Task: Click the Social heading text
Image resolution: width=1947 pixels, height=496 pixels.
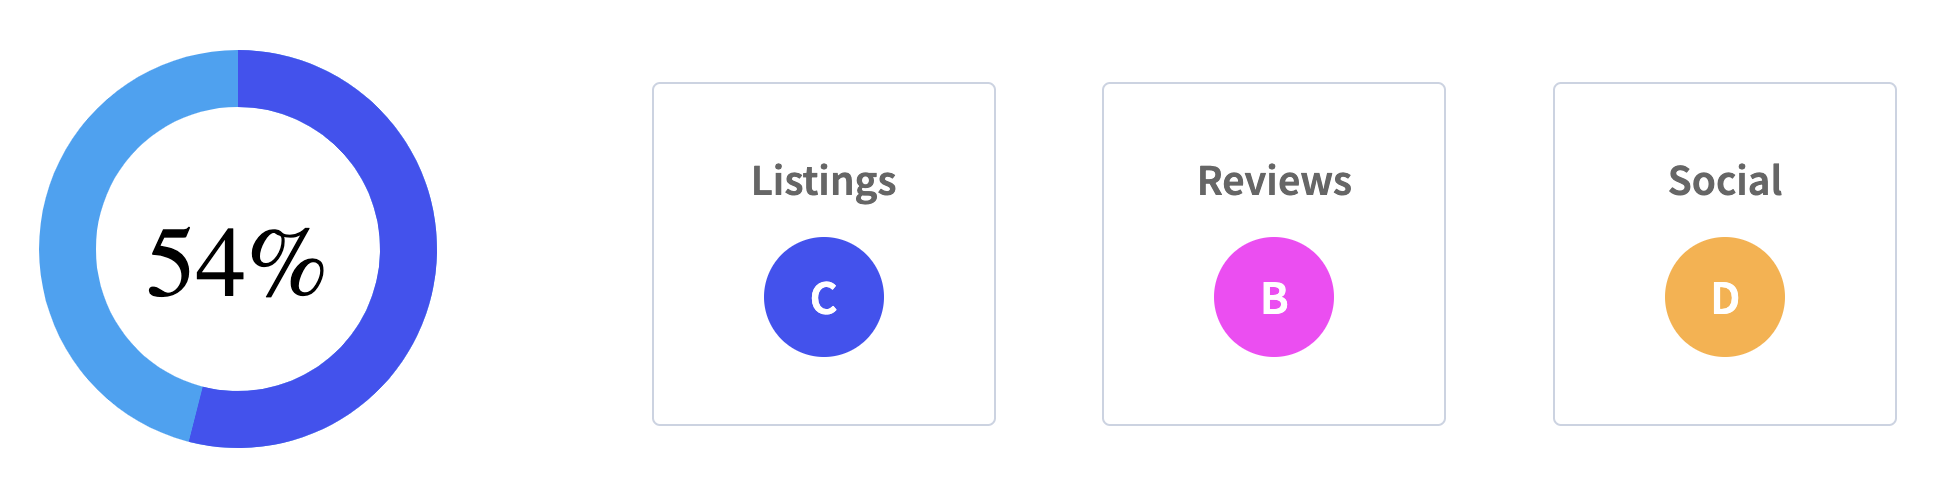Action: [1725, 181]
